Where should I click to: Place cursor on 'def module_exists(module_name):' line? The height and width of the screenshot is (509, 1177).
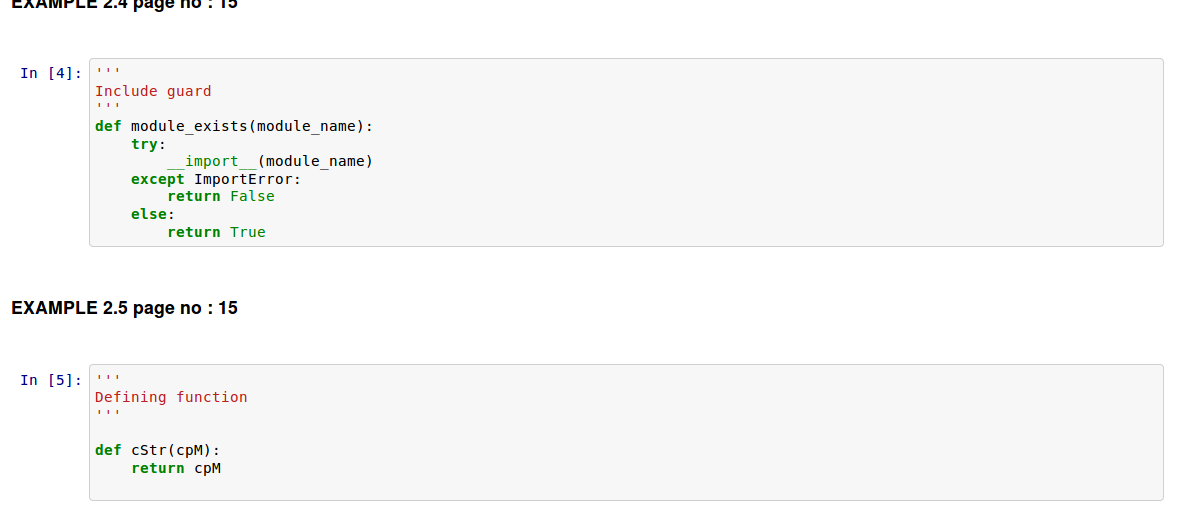click(x=233, y=127)
